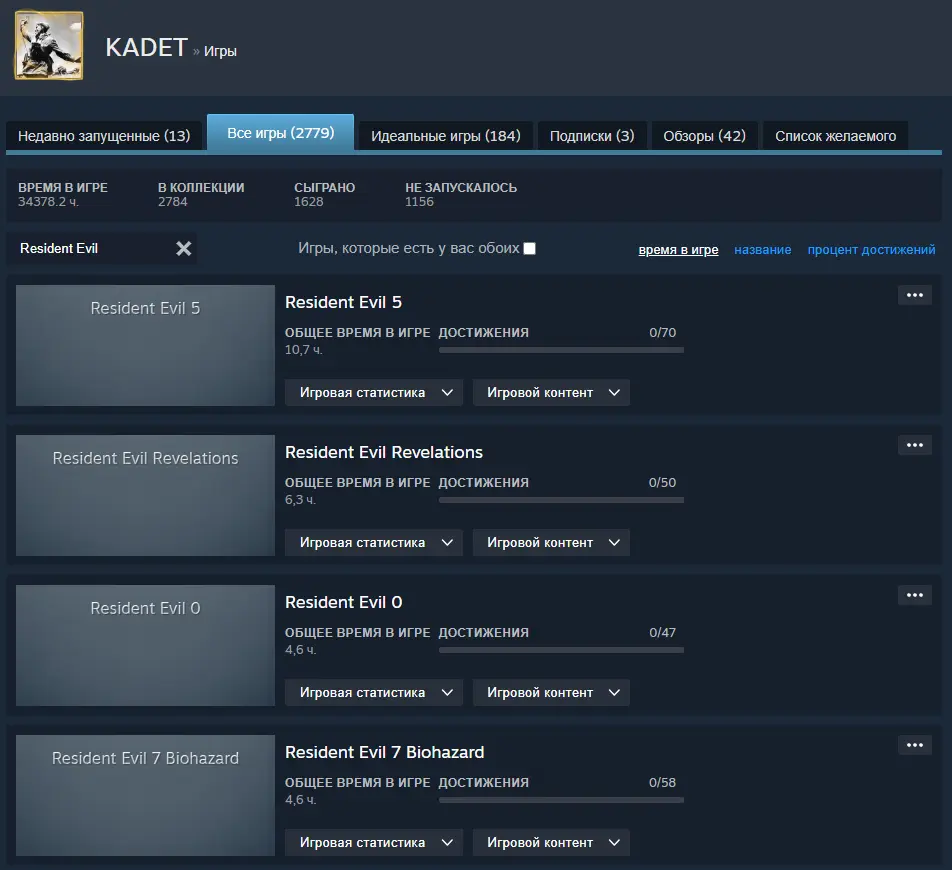Image resolution: width=952 pixels, height=870 pixels.
Task: Select the 0/50 achievements count
Action: [662, 483]
